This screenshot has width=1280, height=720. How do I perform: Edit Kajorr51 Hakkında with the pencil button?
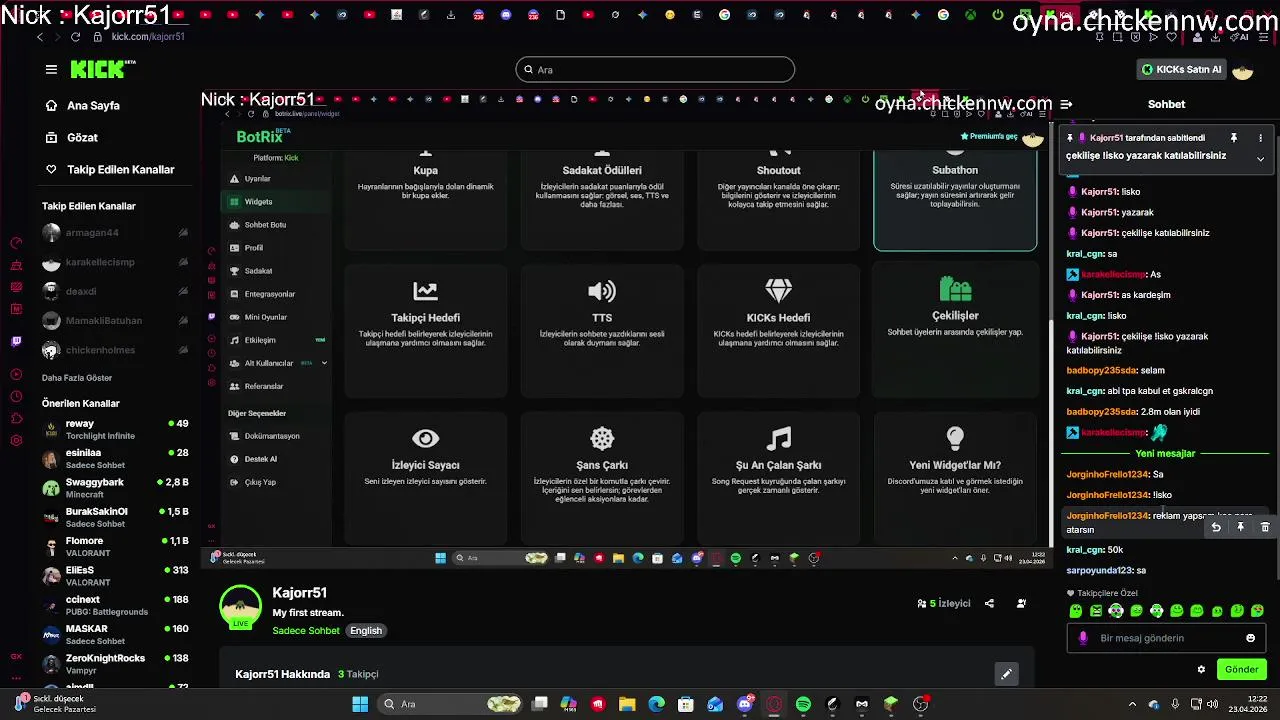(1006, 674)
